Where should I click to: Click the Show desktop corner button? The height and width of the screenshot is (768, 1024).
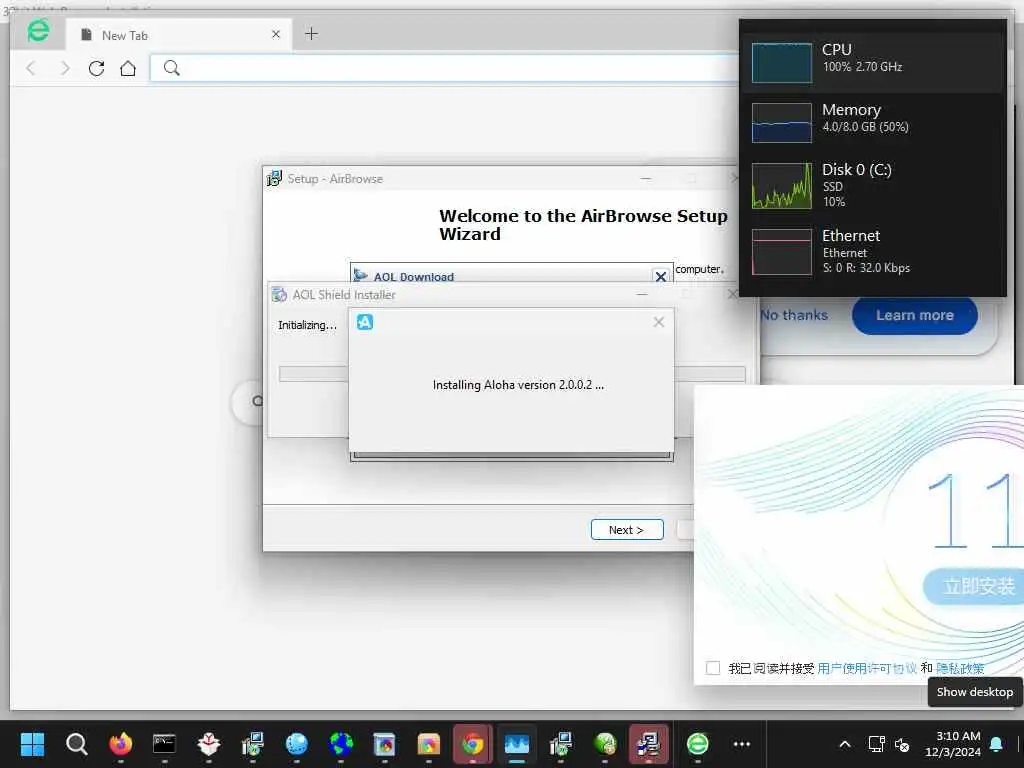click(1019, 744)
